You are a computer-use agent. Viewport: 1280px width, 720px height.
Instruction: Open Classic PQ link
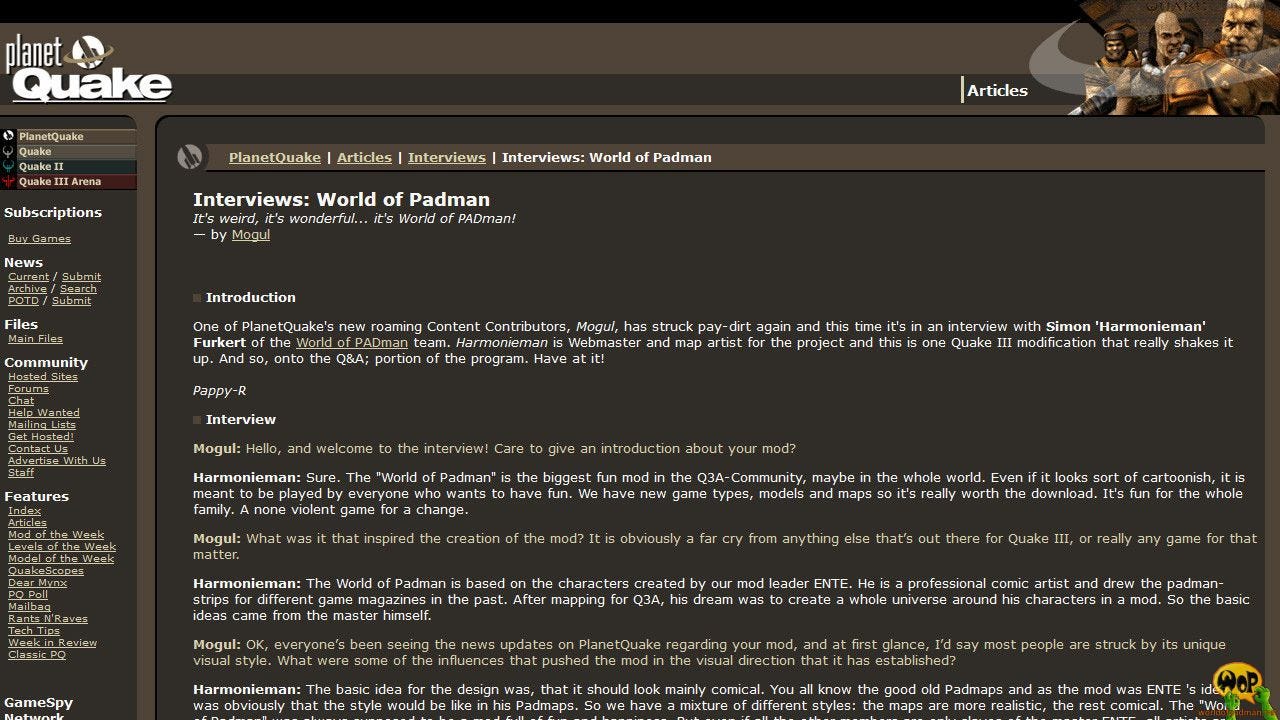(x=37, y=654)
